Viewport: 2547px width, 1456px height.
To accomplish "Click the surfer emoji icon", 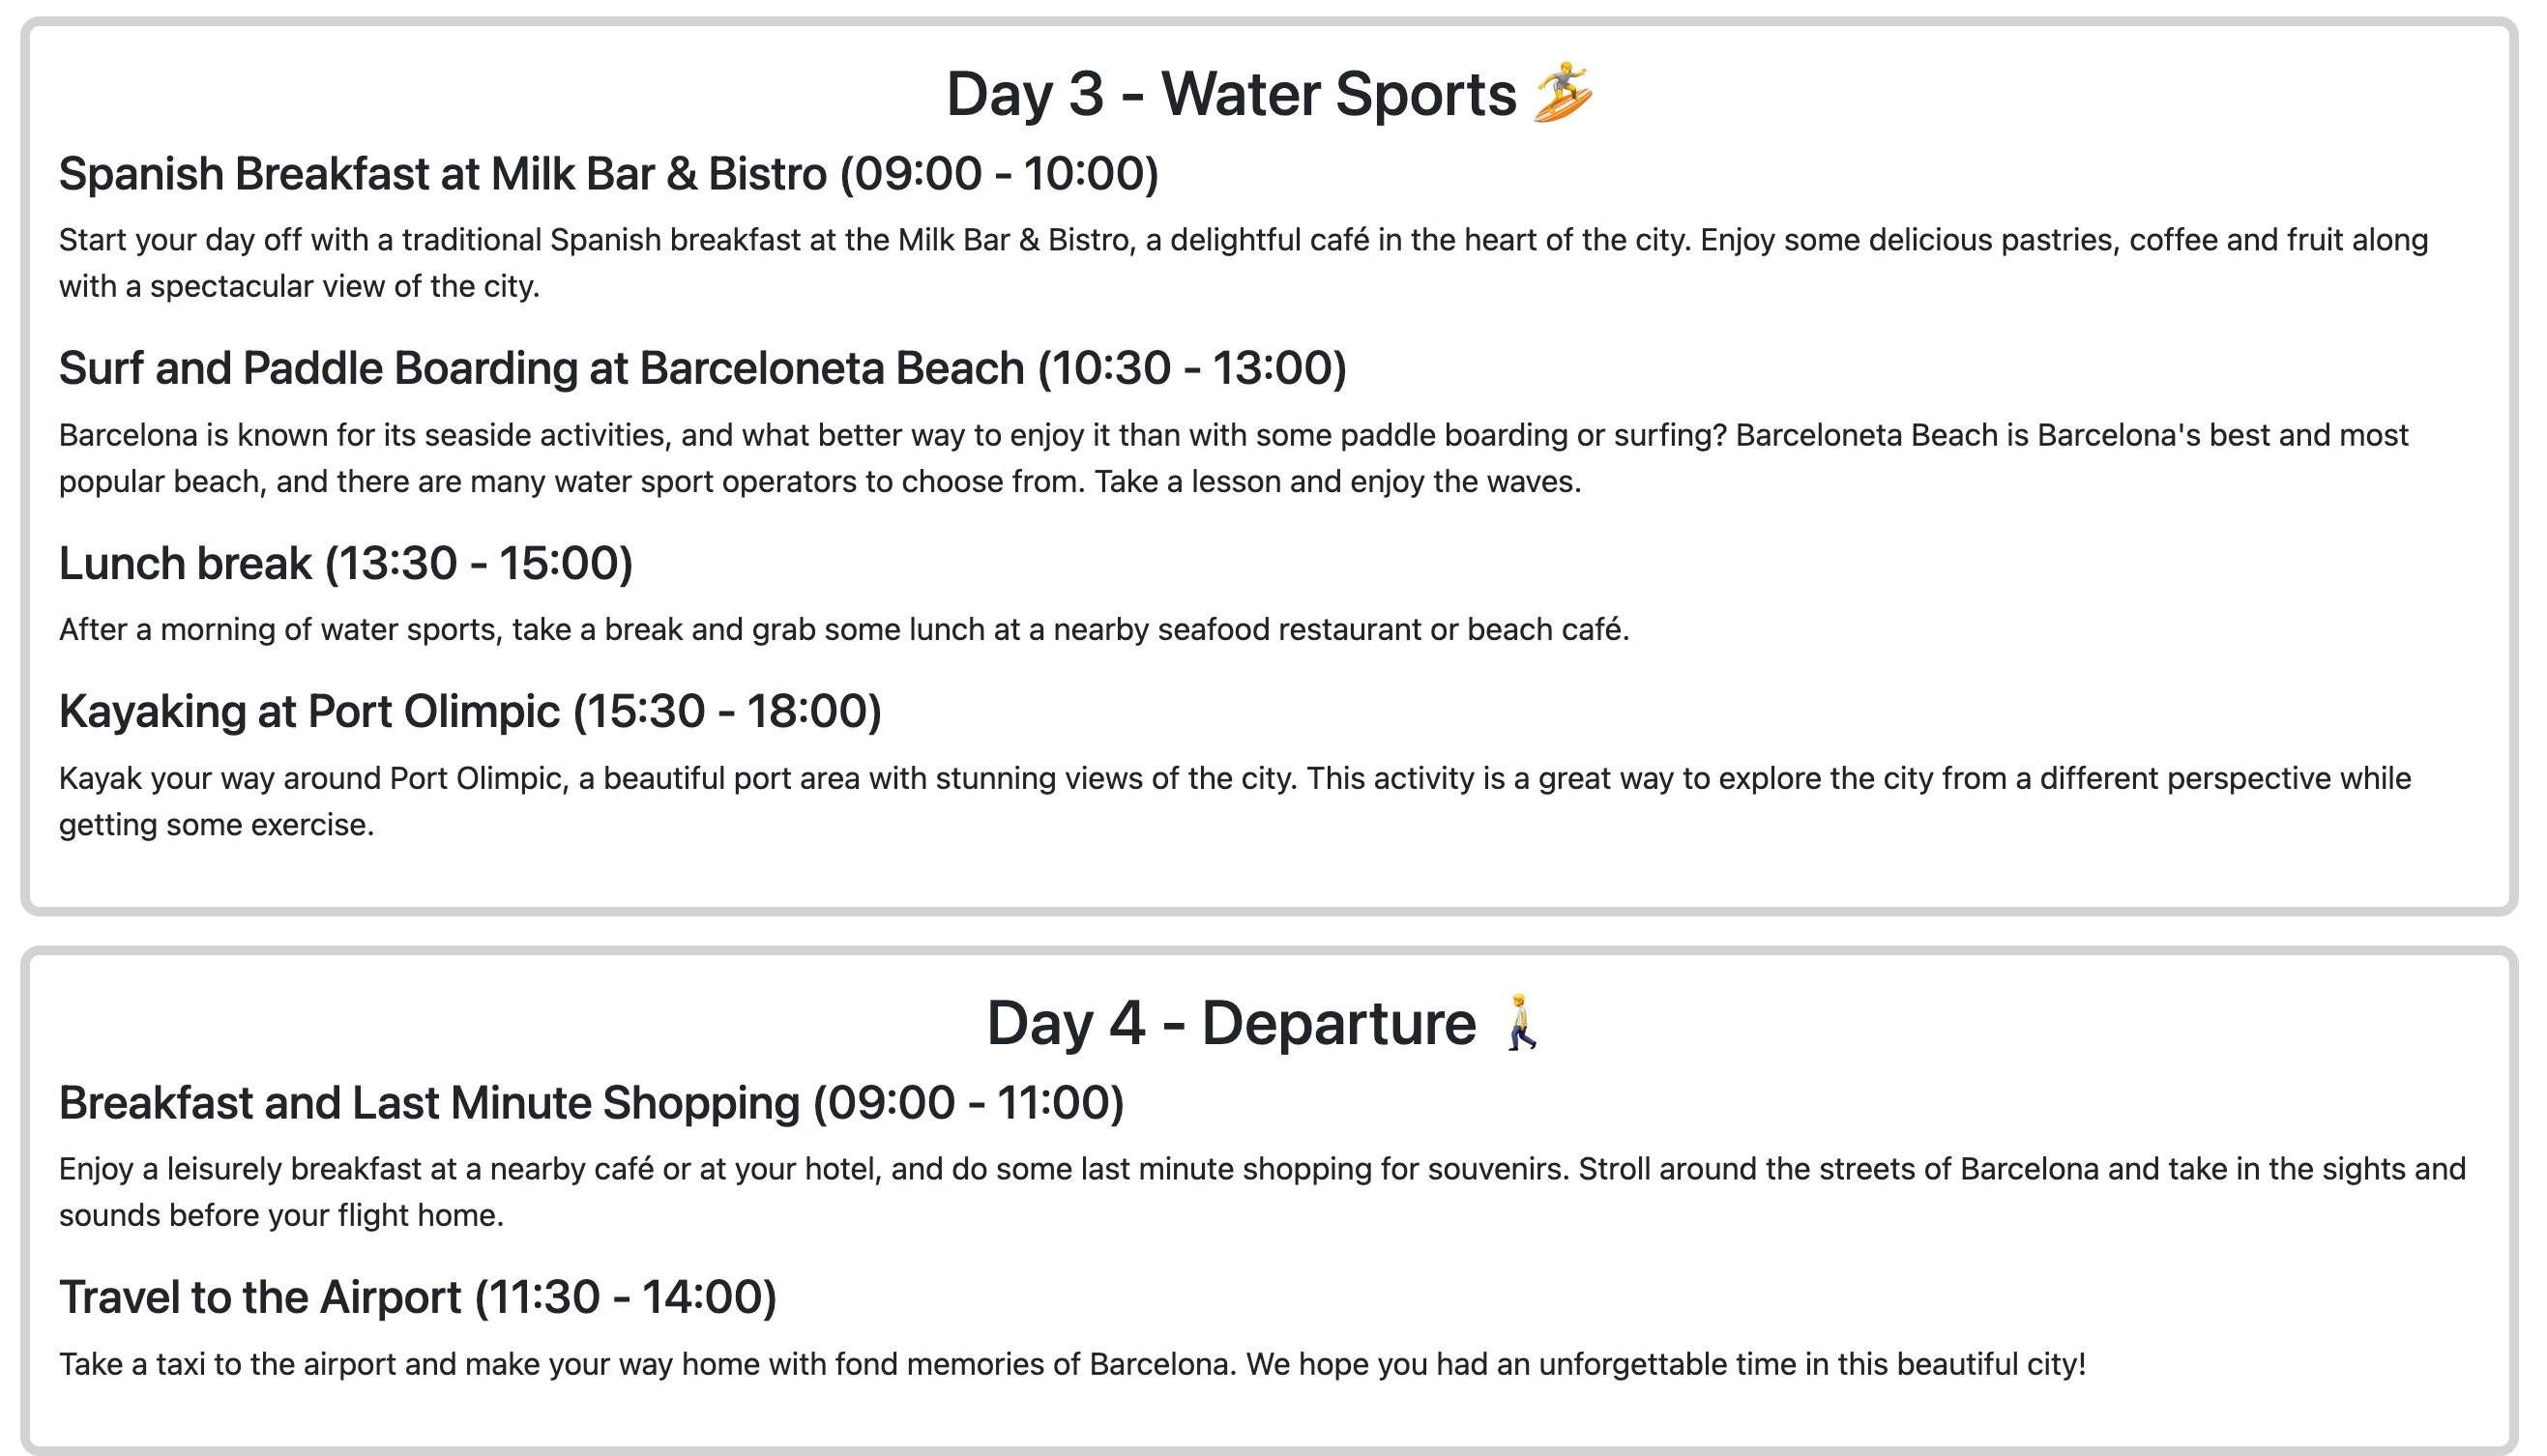I will [1562, 92].
